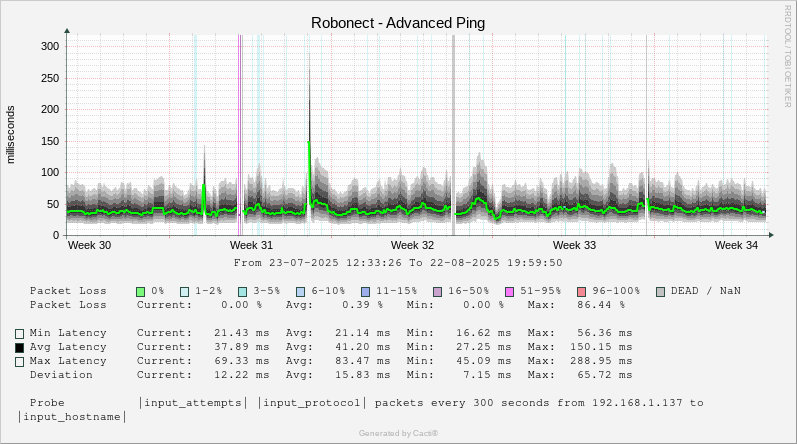Click the 6-10% packet loss swatch
Screen dimensions: 797x444
[x=300, y=292]
